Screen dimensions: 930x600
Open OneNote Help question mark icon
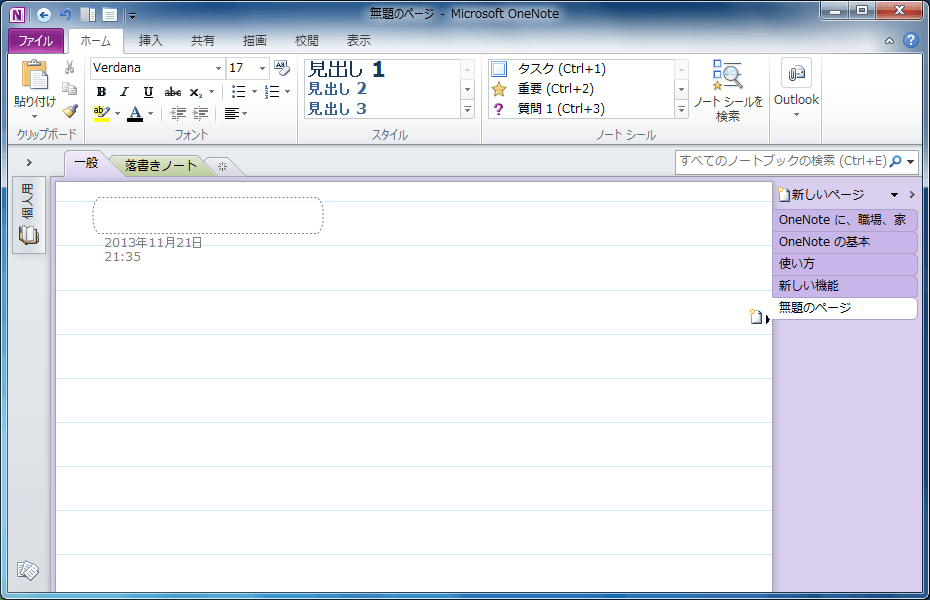coord(910,40)
